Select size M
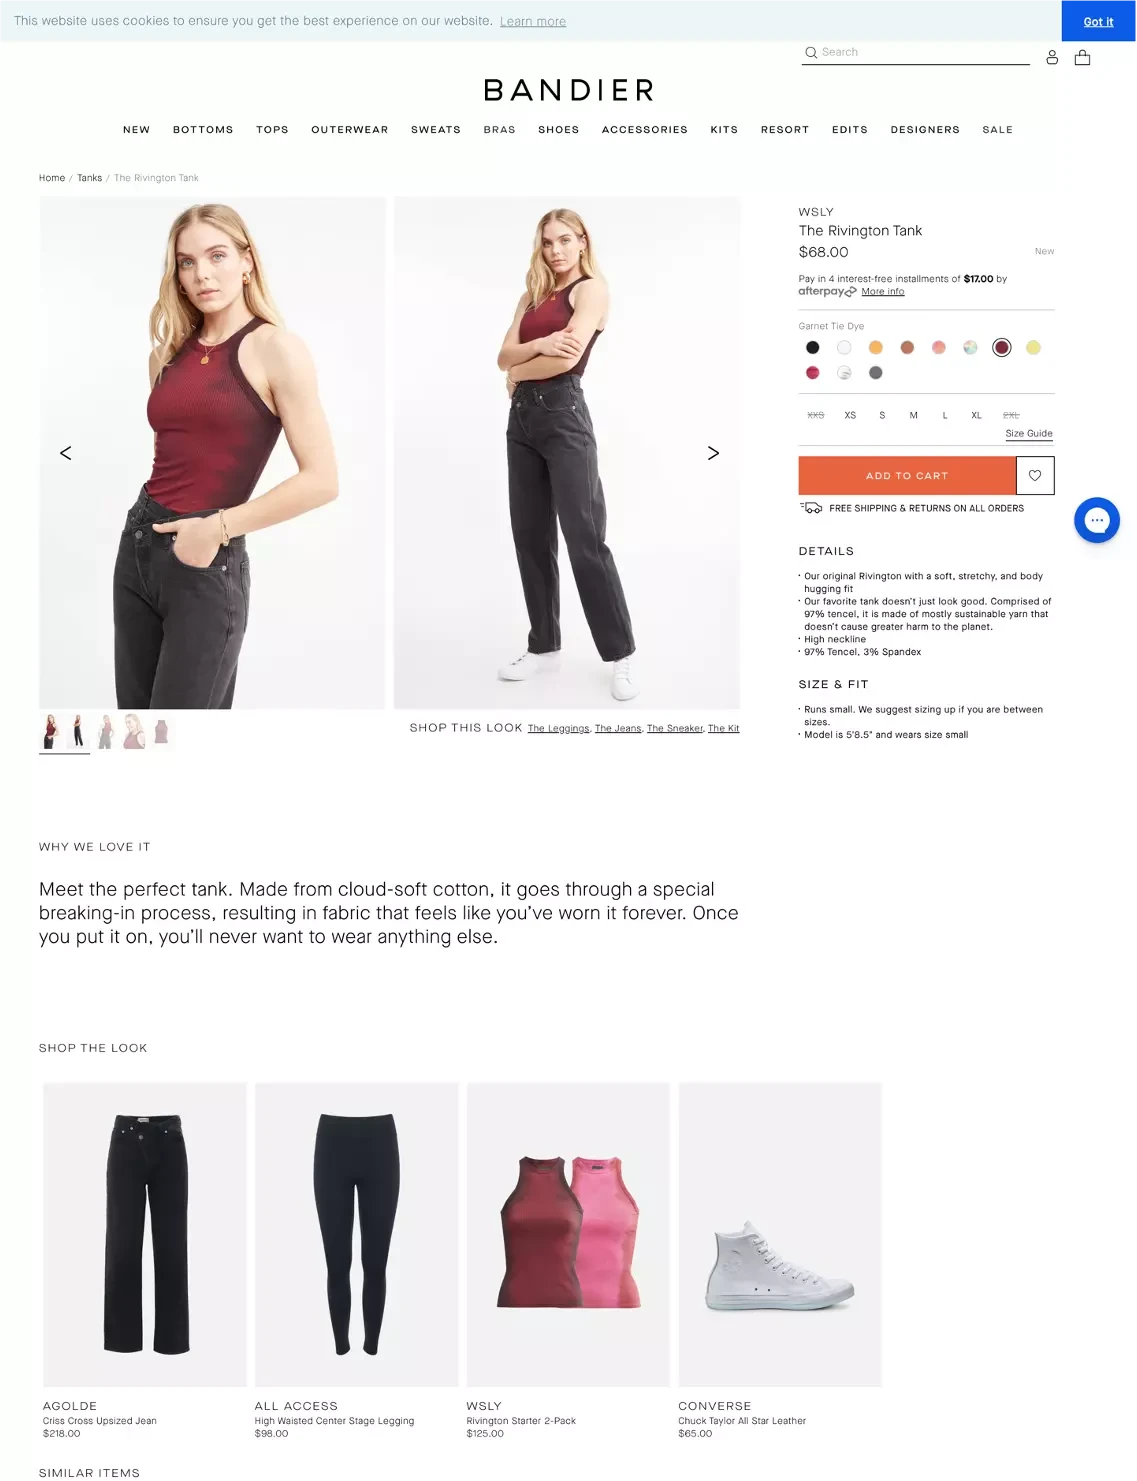 pyautogui.click(x=913, y=415)
